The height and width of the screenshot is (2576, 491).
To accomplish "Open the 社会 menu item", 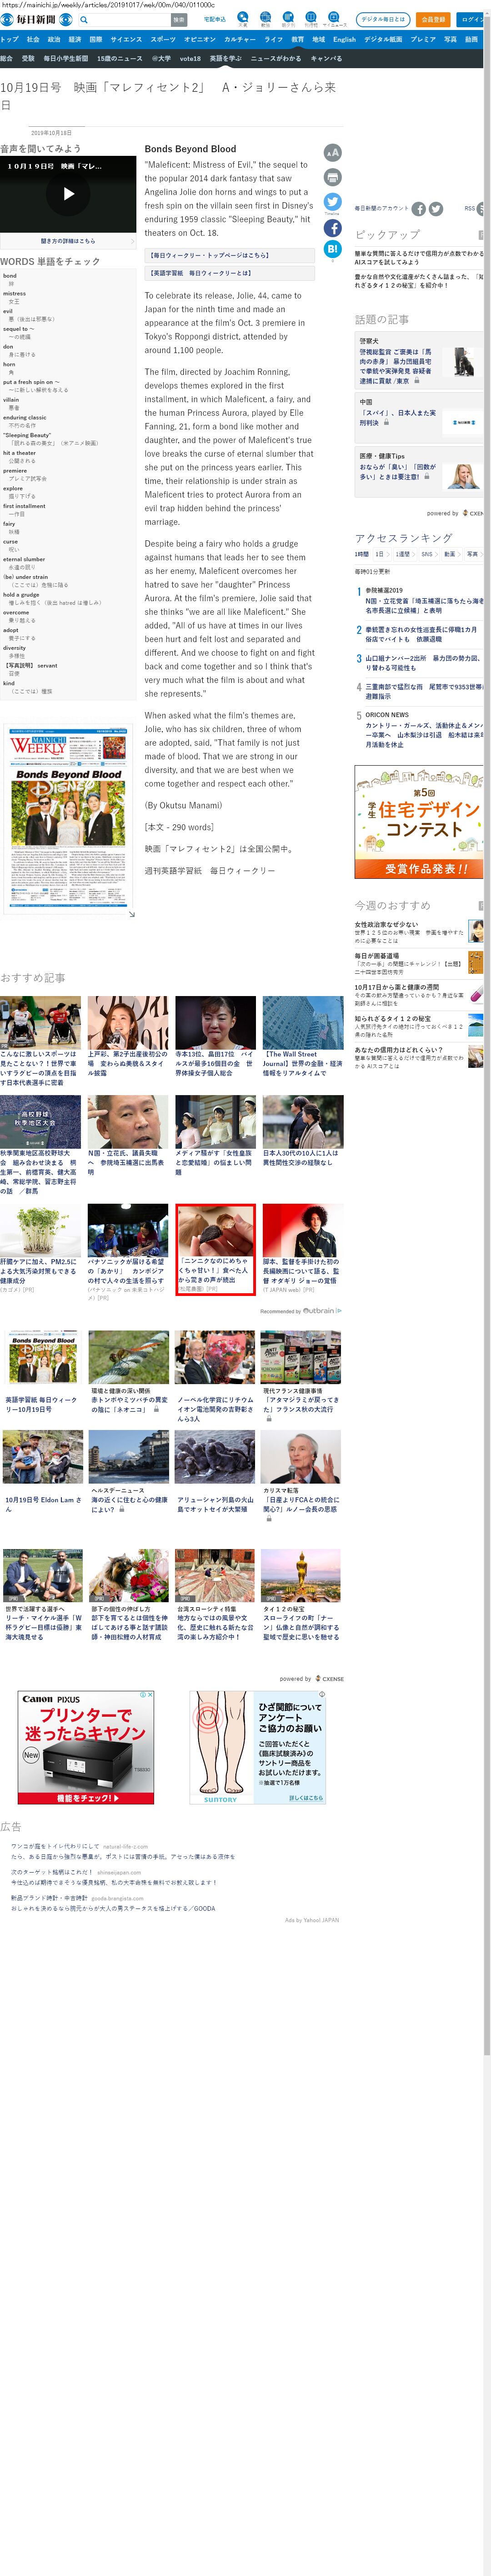I will click(x=33, y=39).
